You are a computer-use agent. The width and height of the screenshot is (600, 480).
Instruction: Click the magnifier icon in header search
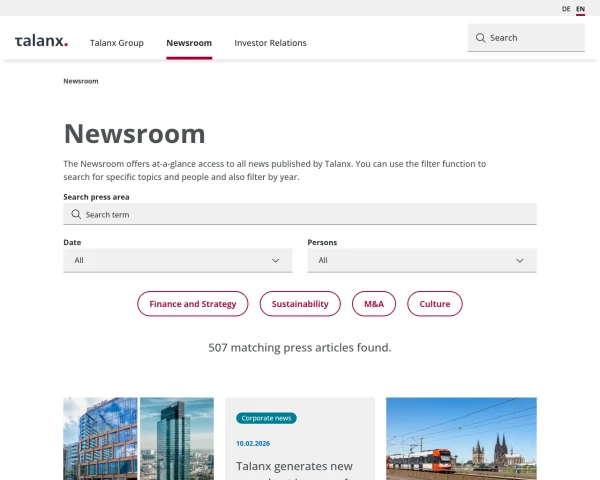pyautogui.click(x=481, y=38)
